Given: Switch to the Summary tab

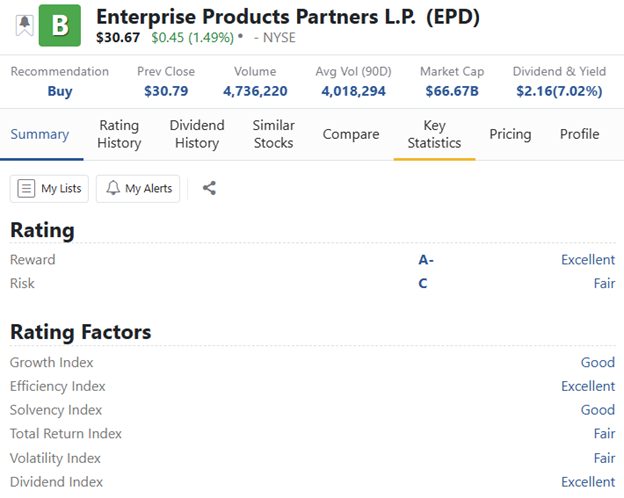Looking at the screenshot, I should pos(40,134).
